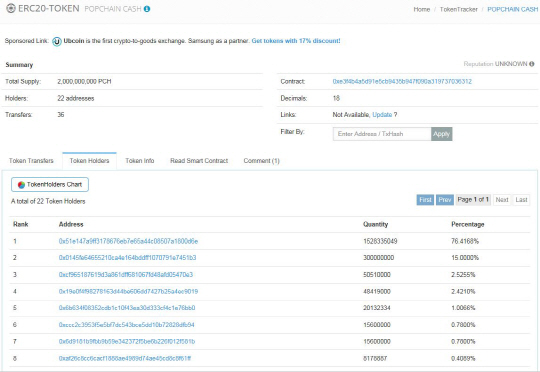Open the Token Info tab

(140, 161)
